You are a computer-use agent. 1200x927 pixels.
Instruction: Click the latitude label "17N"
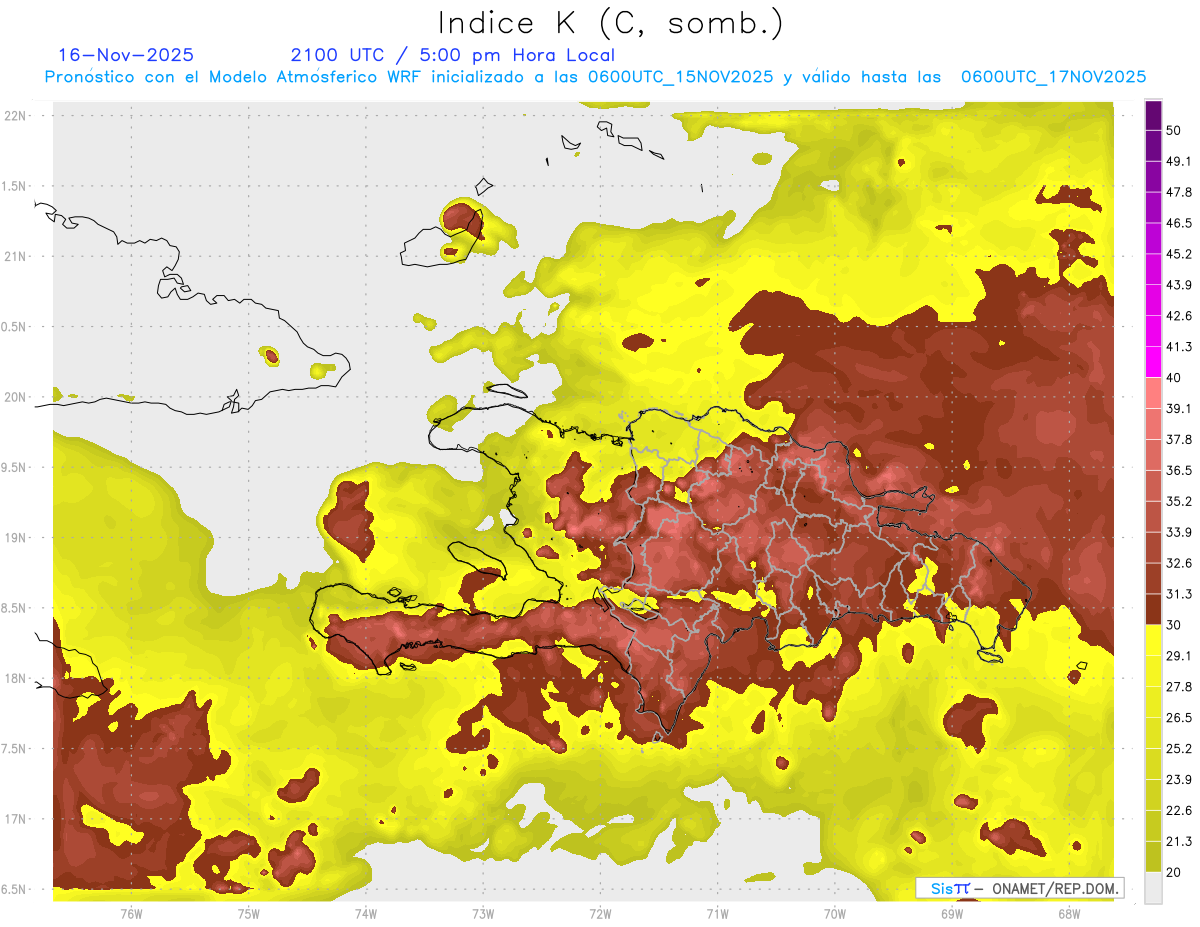click(x=16, y=819)
